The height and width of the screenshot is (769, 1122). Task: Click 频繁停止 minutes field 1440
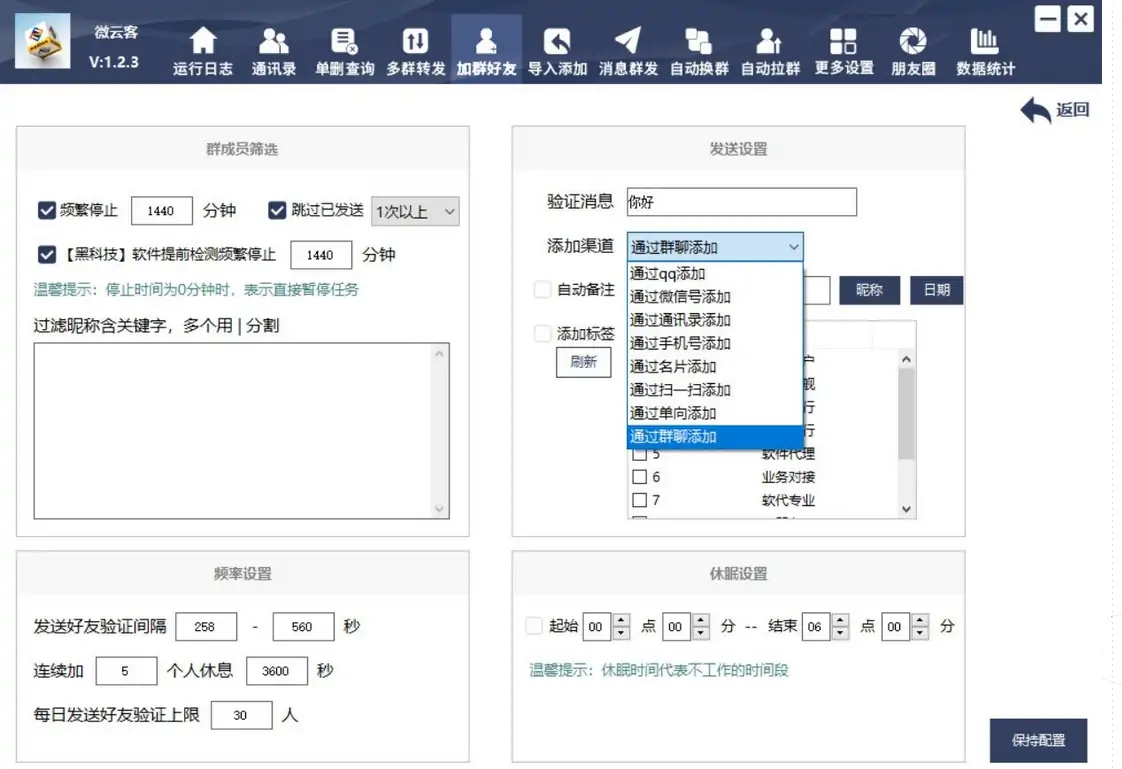point(162,211)
